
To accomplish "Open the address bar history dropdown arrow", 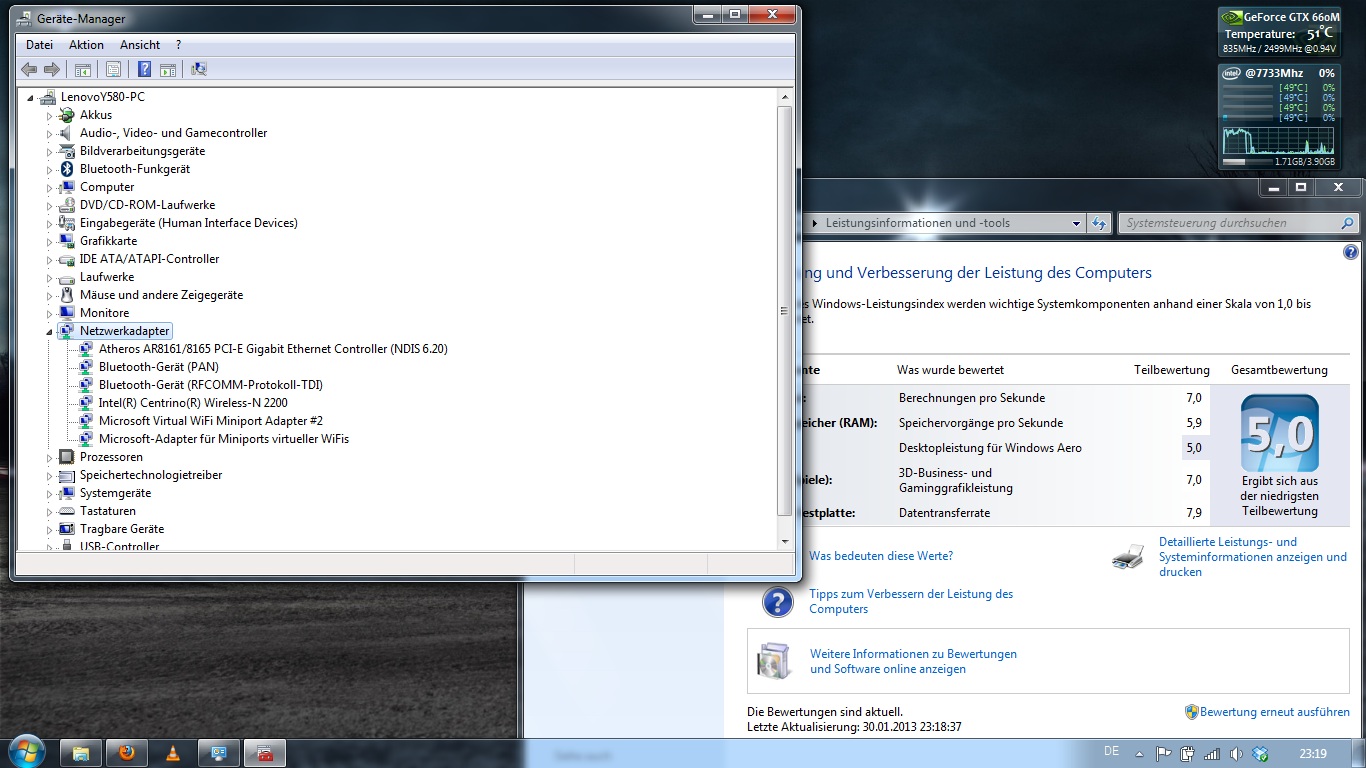I will point(1076,223).
